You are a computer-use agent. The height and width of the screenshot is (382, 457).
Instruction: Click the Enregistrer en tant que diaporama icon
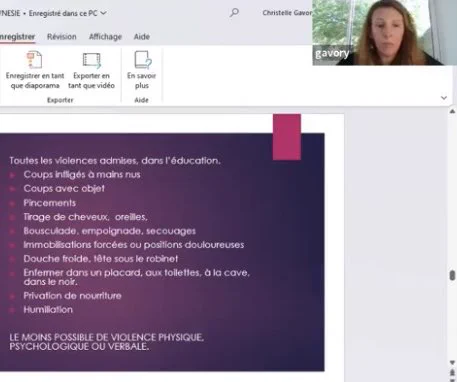pyautogui.click(x=34, y=60)
